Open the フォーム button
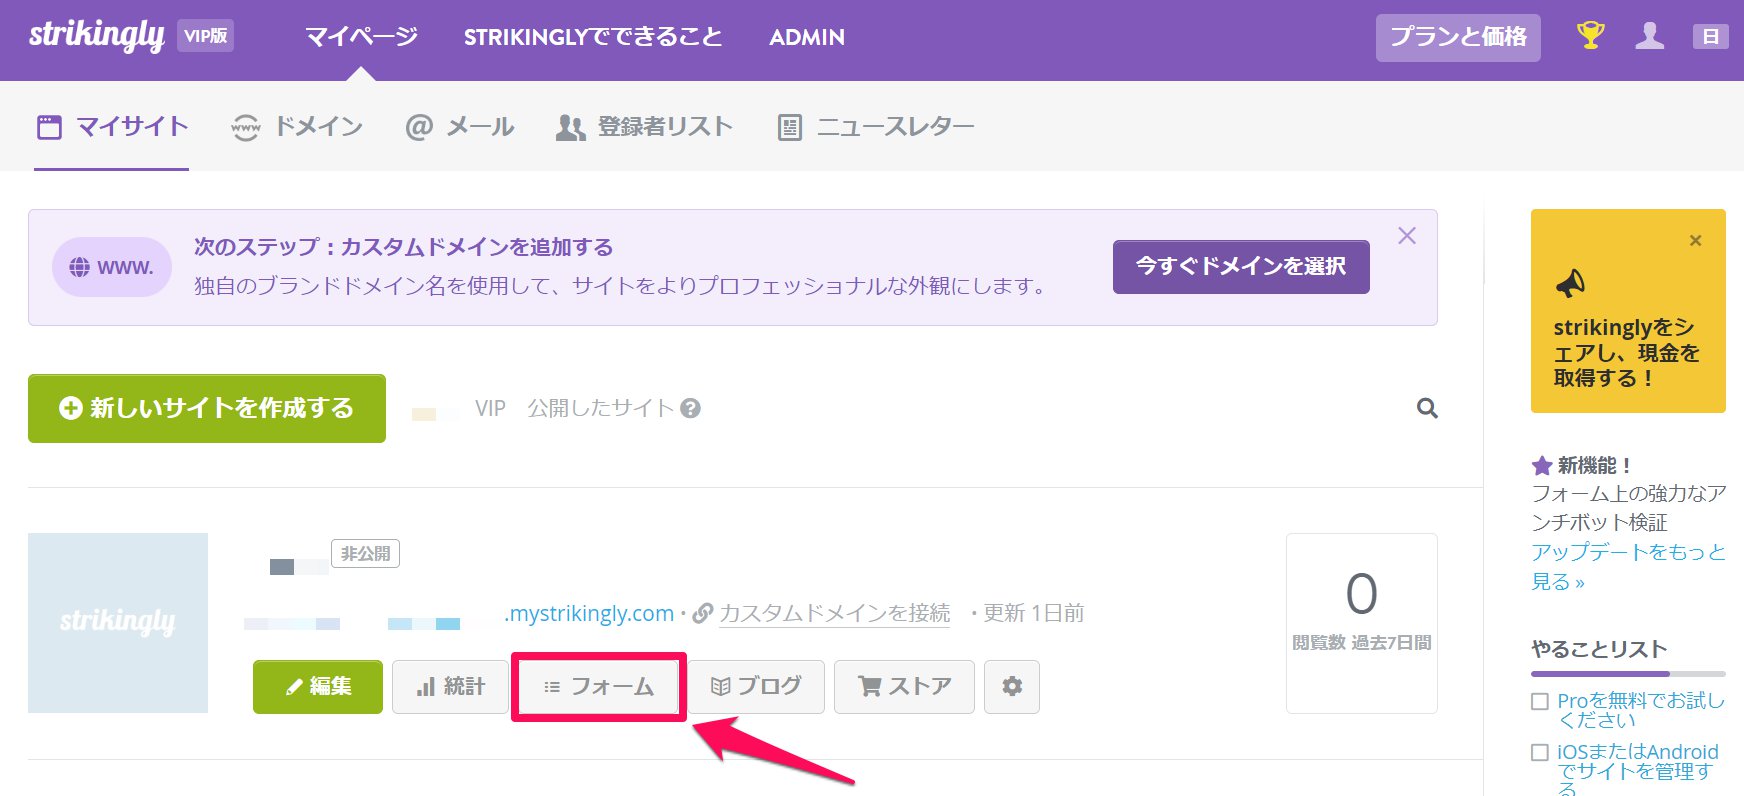 tap(599, 687)
